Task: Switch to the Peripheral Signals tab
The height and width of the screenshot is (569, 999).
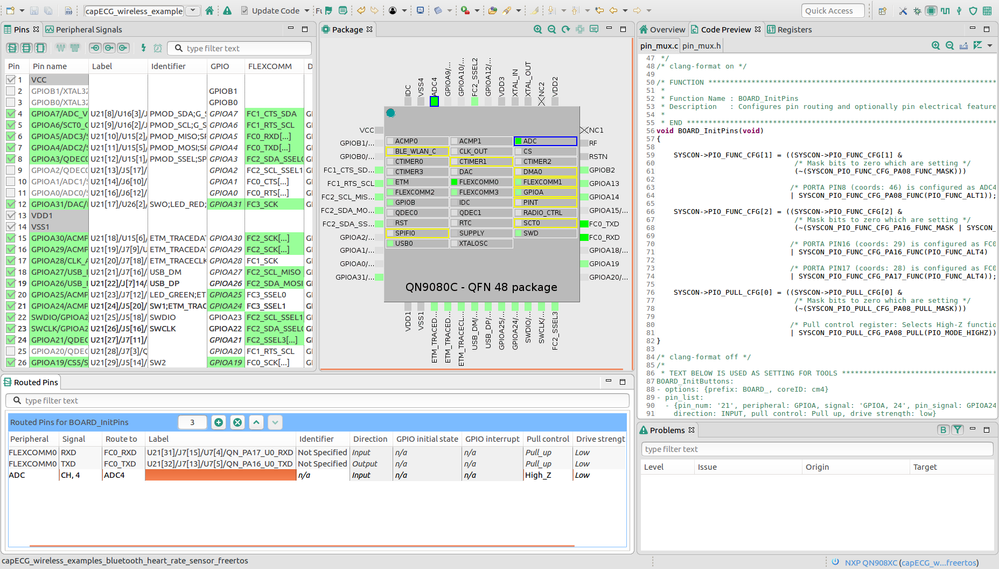Action: click(x=87, y=30)
